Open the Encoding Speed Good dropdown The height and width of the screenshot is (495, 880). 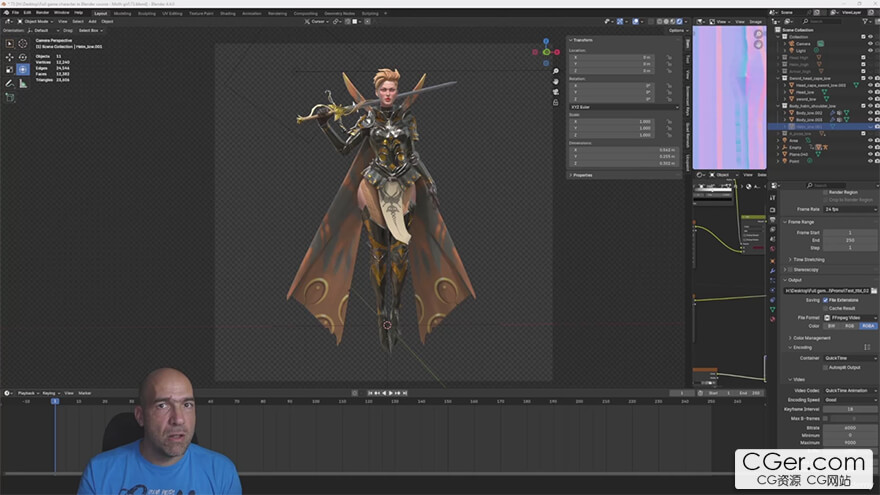850,400
